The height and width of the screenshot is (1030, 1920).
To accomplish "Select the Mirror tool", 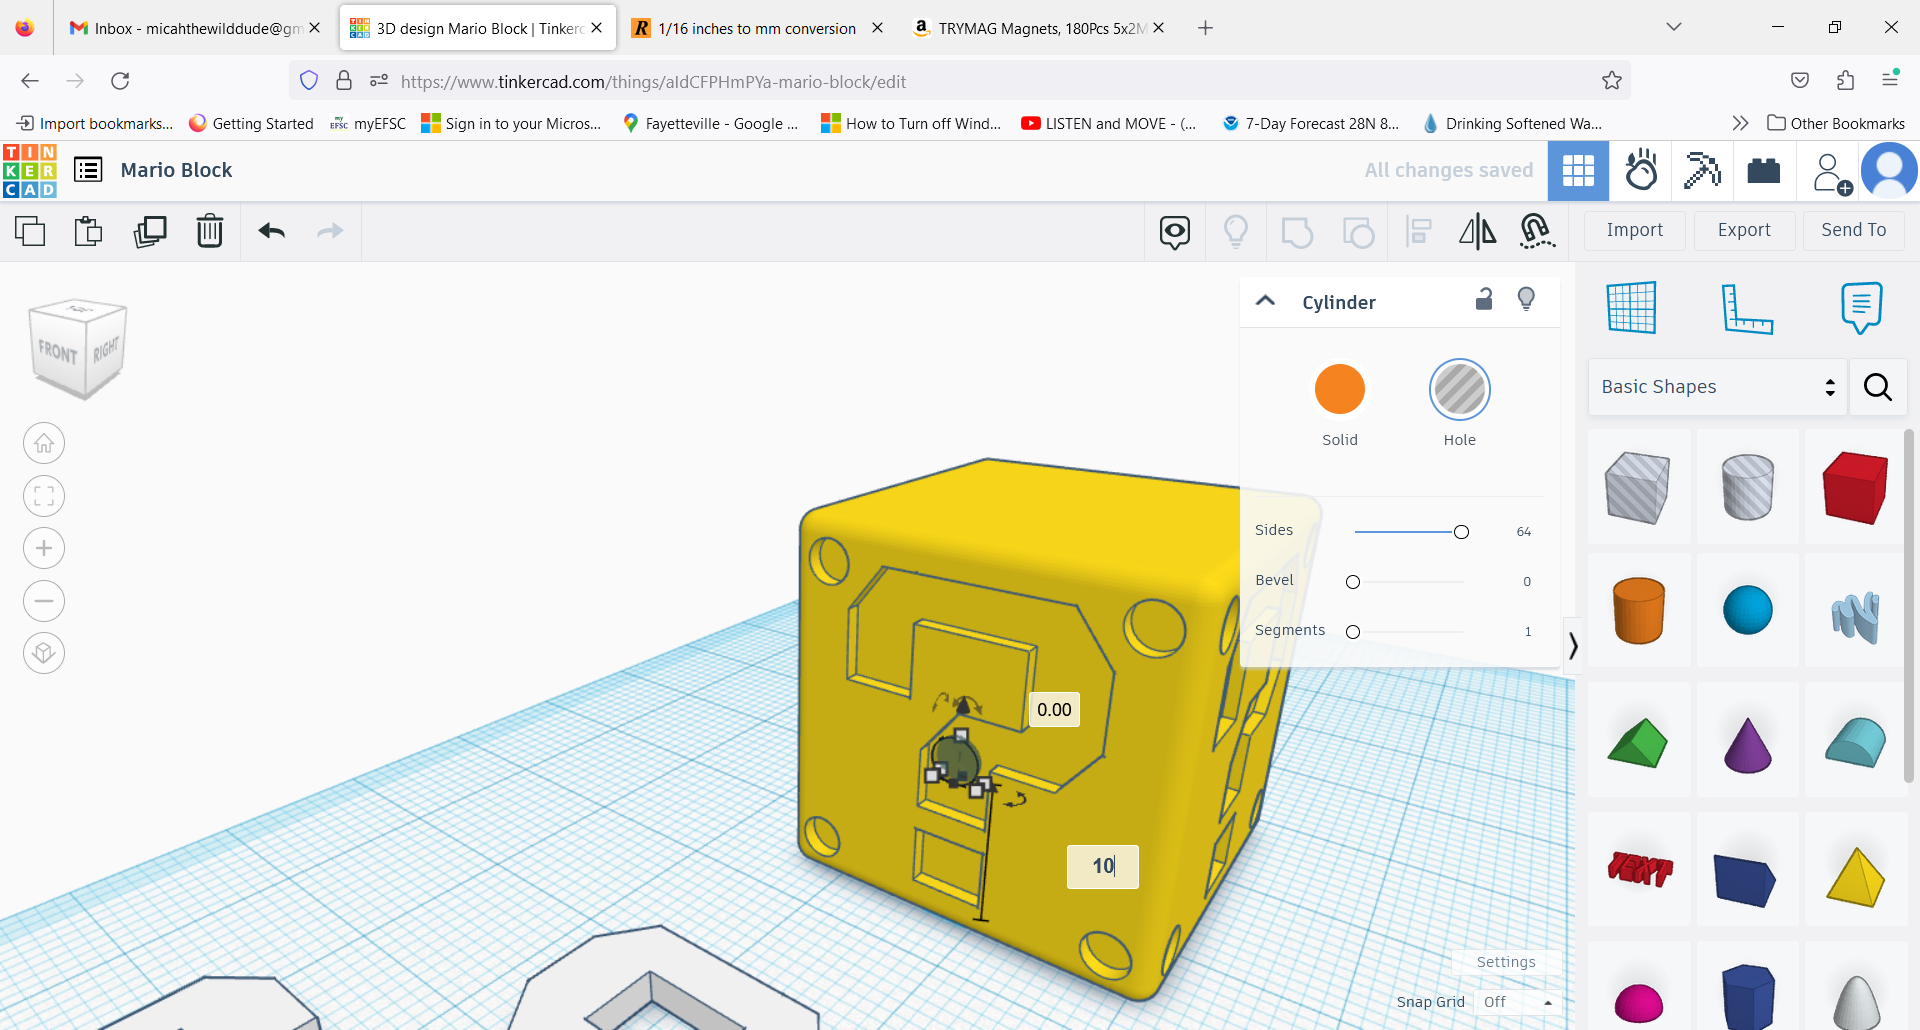I will point(1477,231).
